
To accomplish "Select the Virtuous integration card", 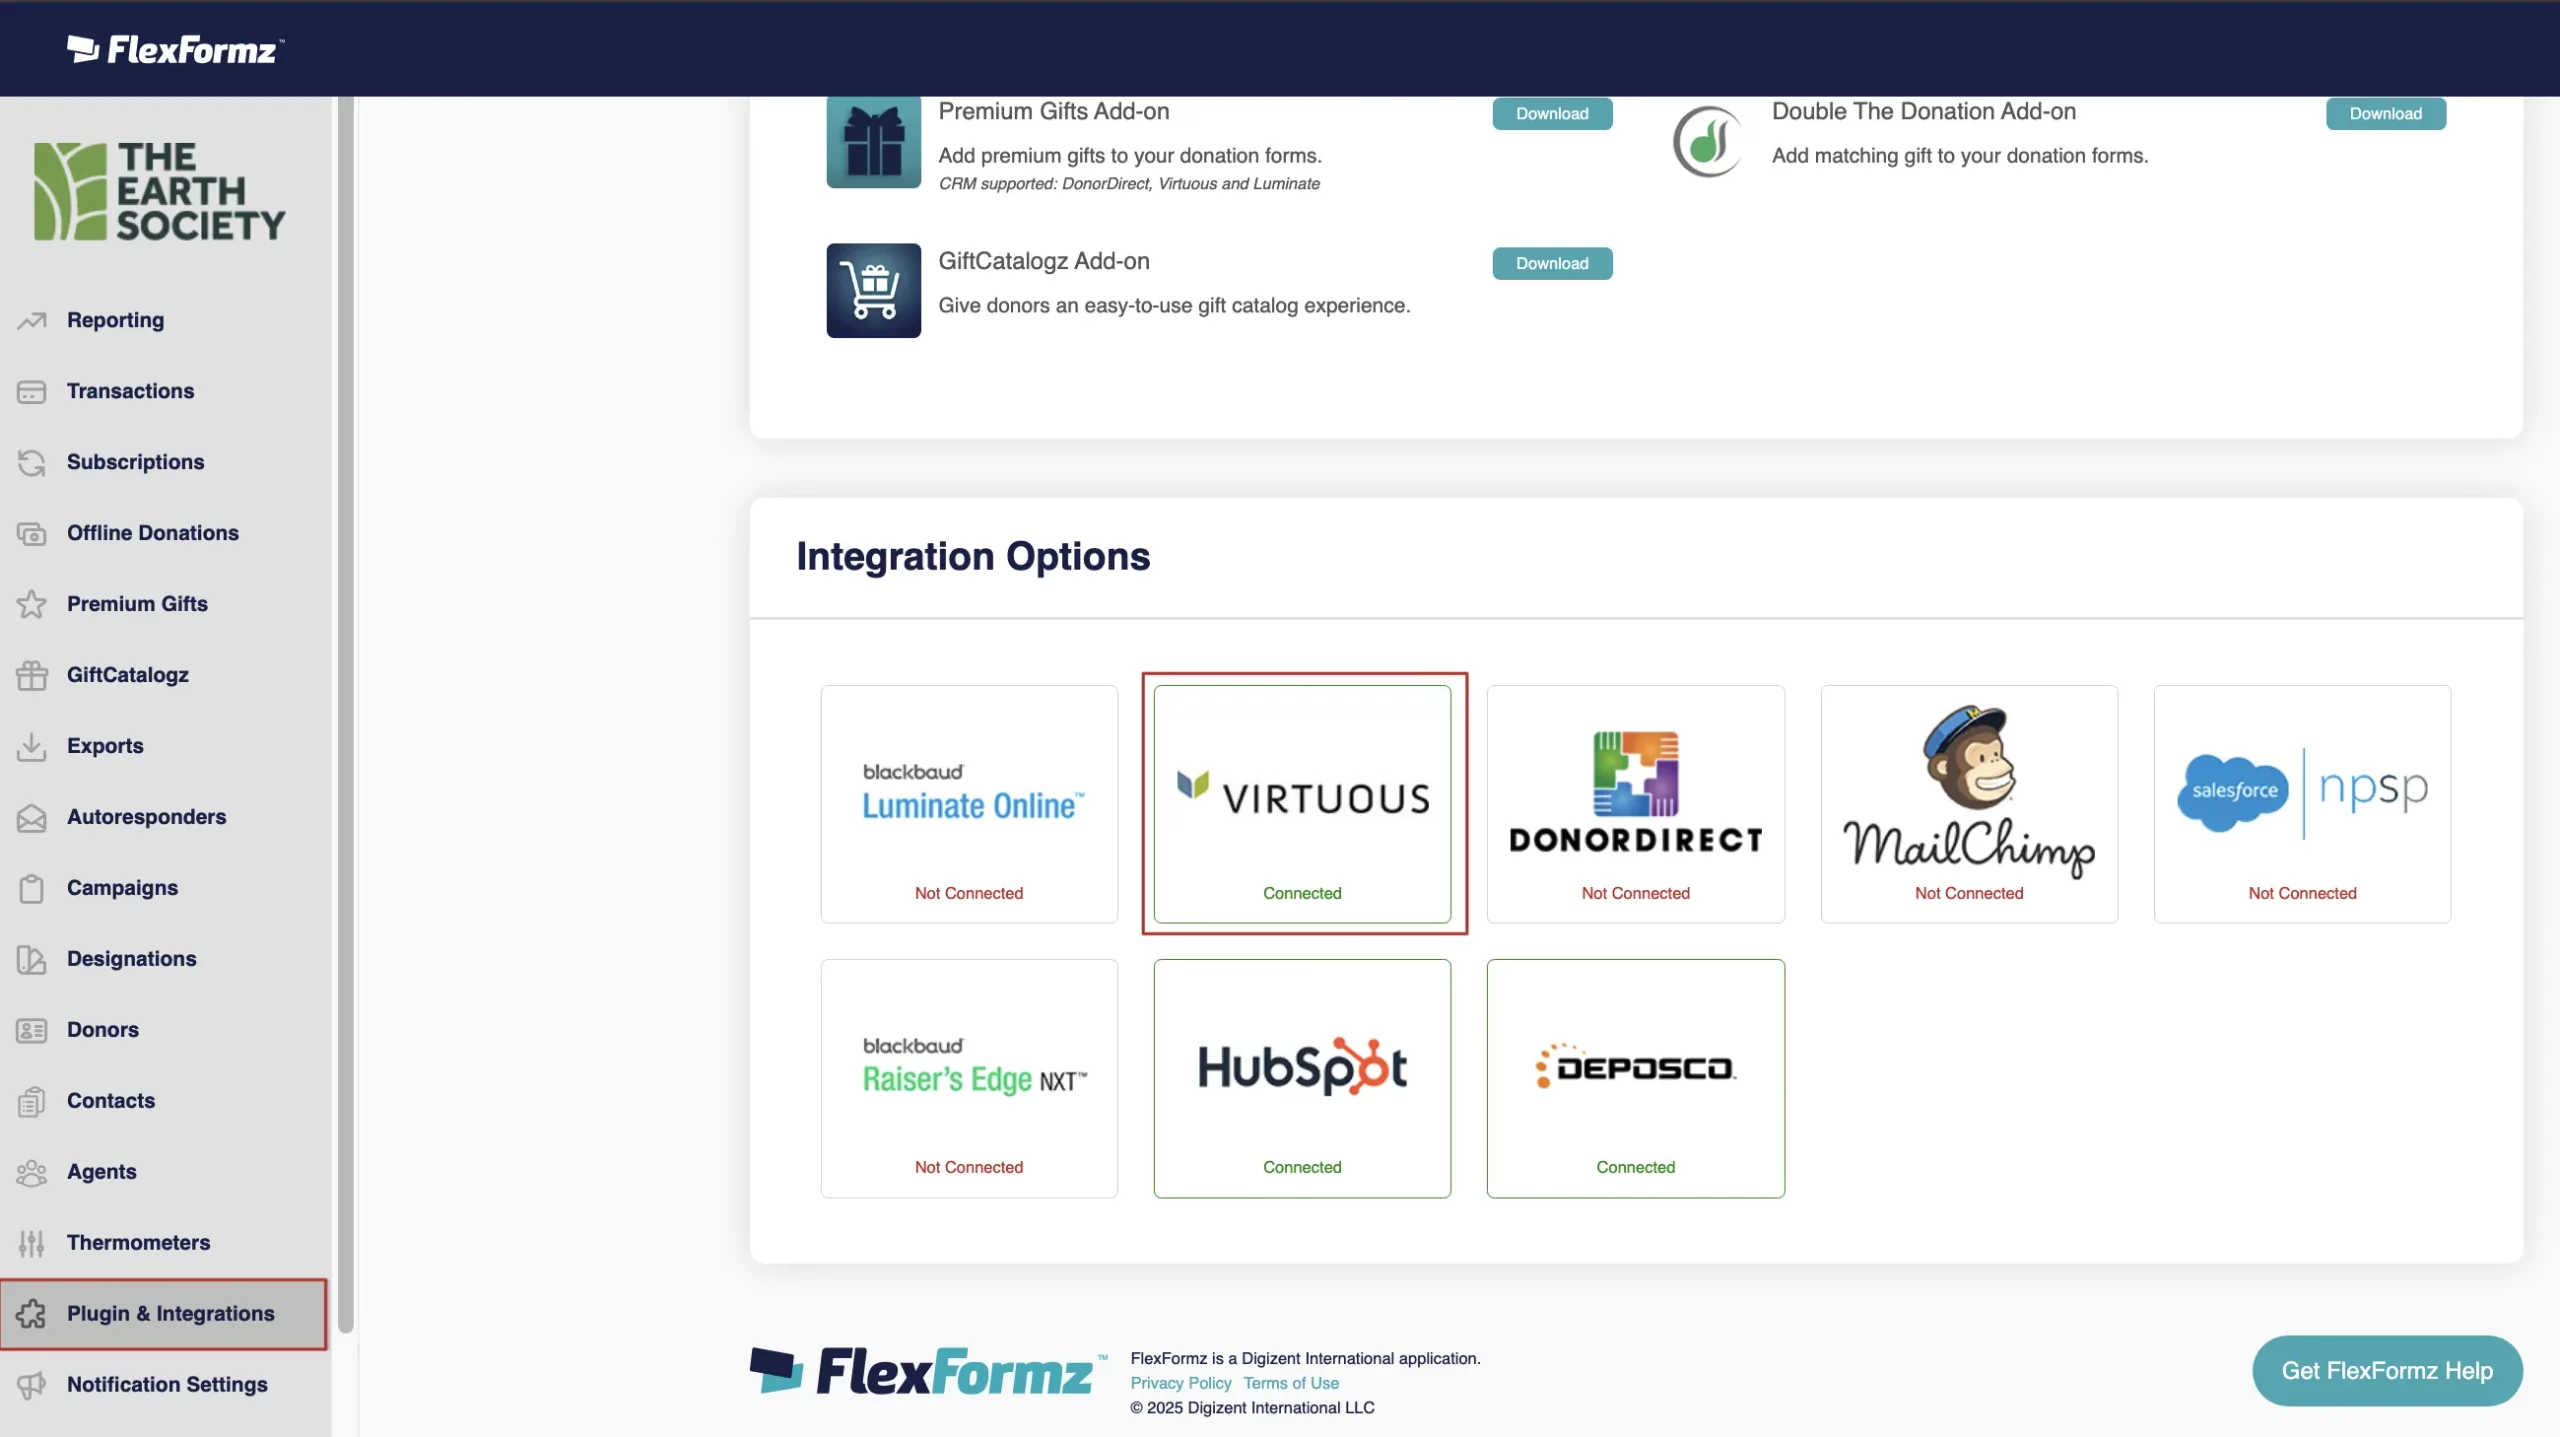I will [1302, 803].
